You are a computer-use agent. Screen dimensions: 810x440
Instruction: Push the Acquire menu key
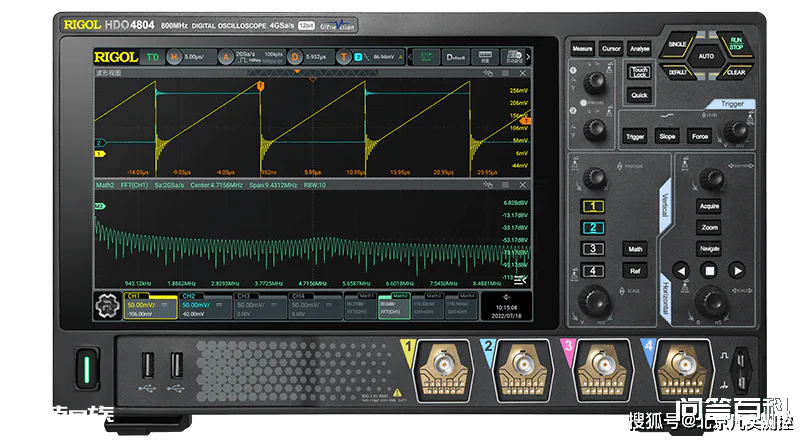pyautogui.click(x=710, y=206)
